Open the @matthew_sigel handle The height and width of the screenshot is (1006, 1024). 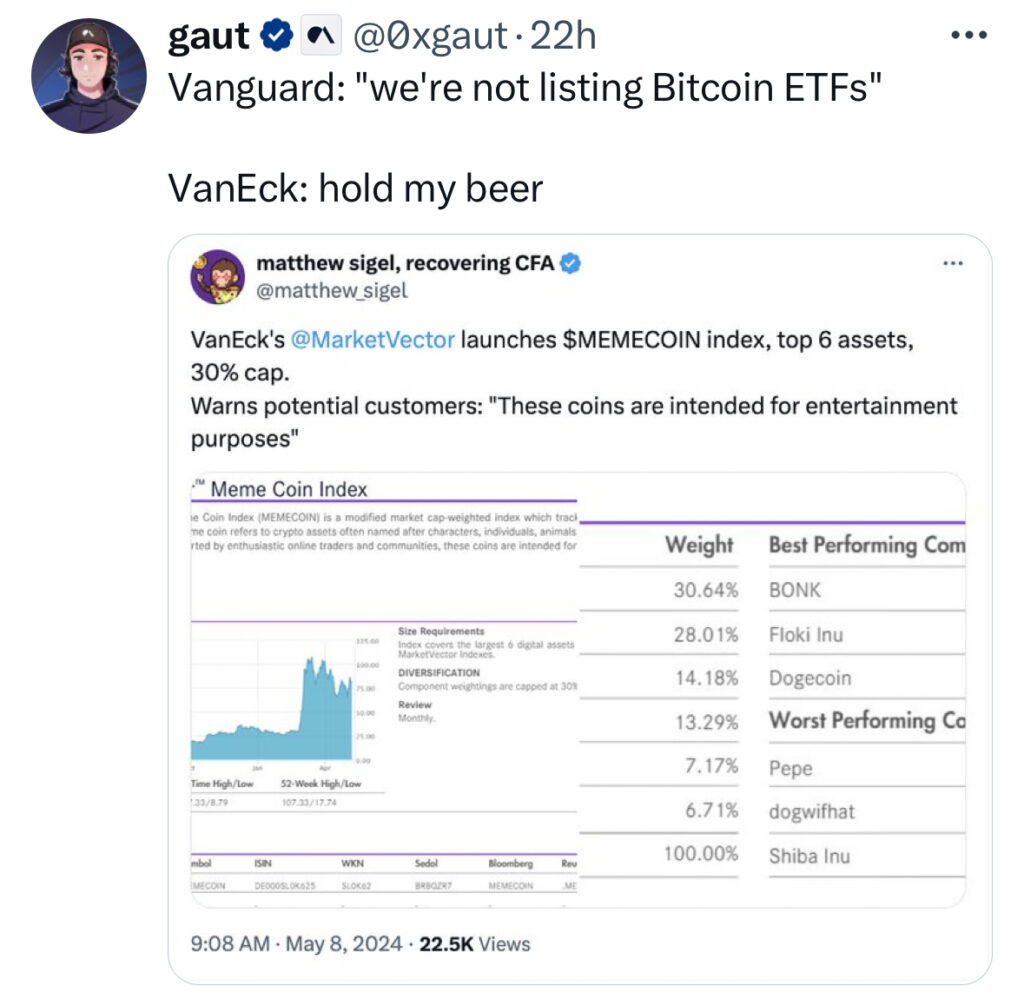(x=332, y=291)
